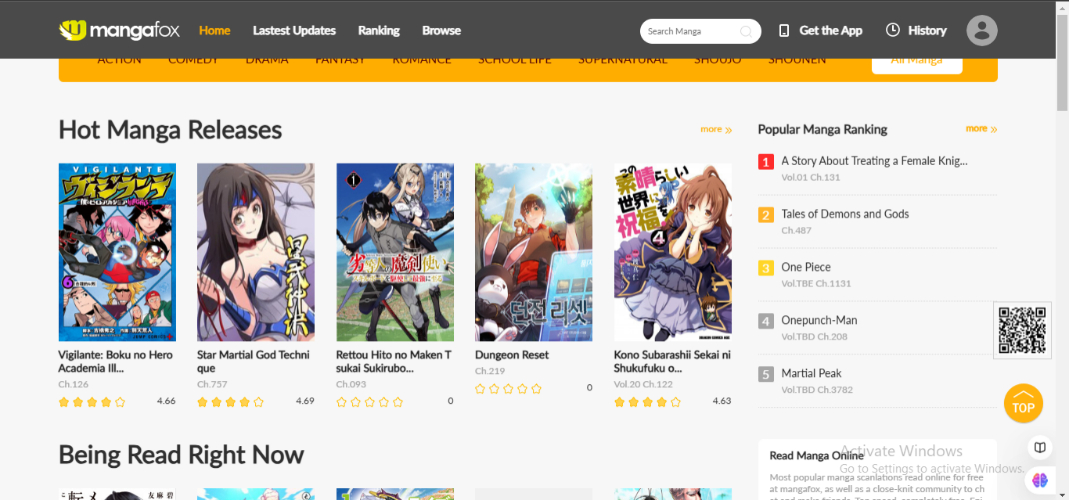Screen dimensions: 1069x500
Task: Click the QR code image
Action: click(x=1022, y=330)
